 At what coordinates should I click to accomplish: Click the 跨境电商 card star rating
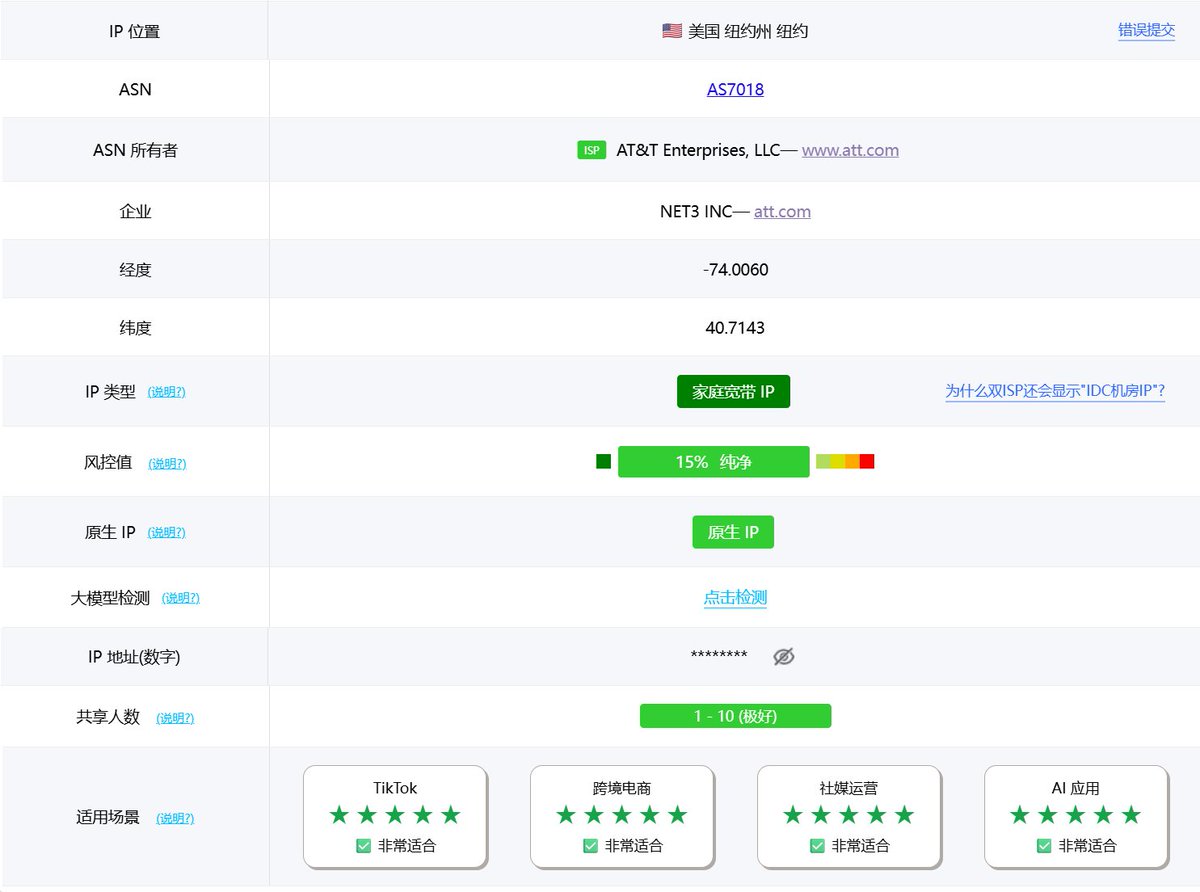(622, 815)
